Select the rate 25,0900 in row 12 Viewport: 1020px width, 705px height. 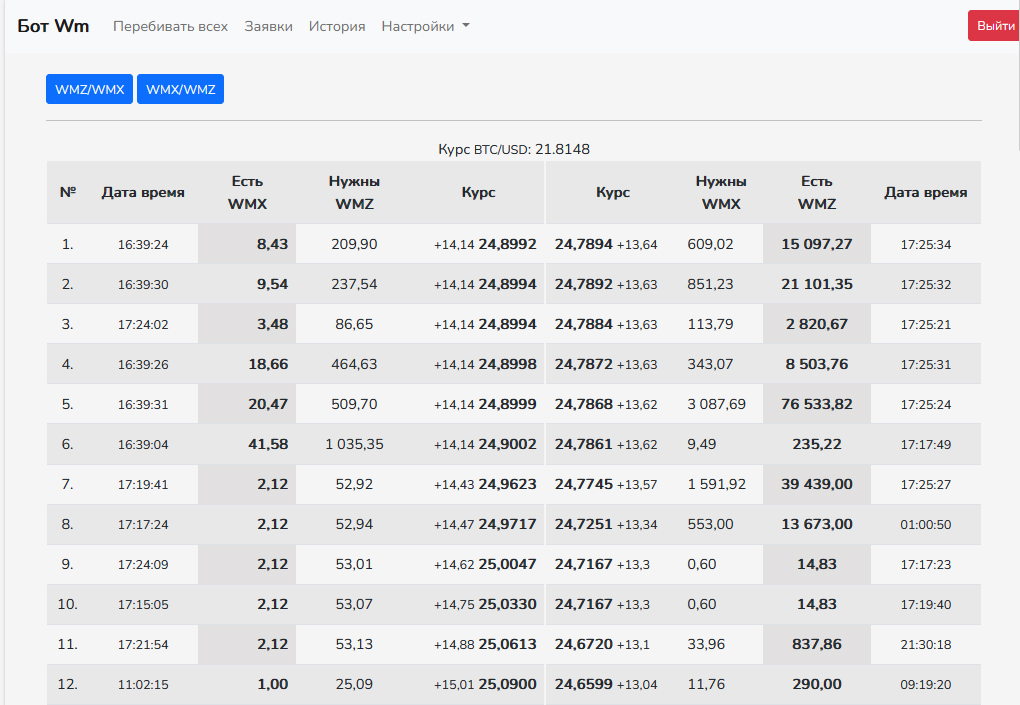click(507, 684)
